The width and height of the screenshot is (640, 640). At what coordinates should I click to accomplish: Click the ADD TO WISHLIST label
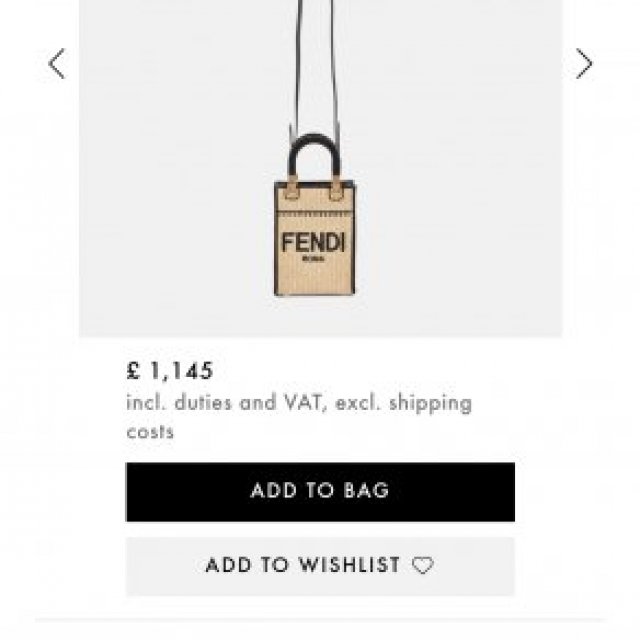click(x=303, y=566)
